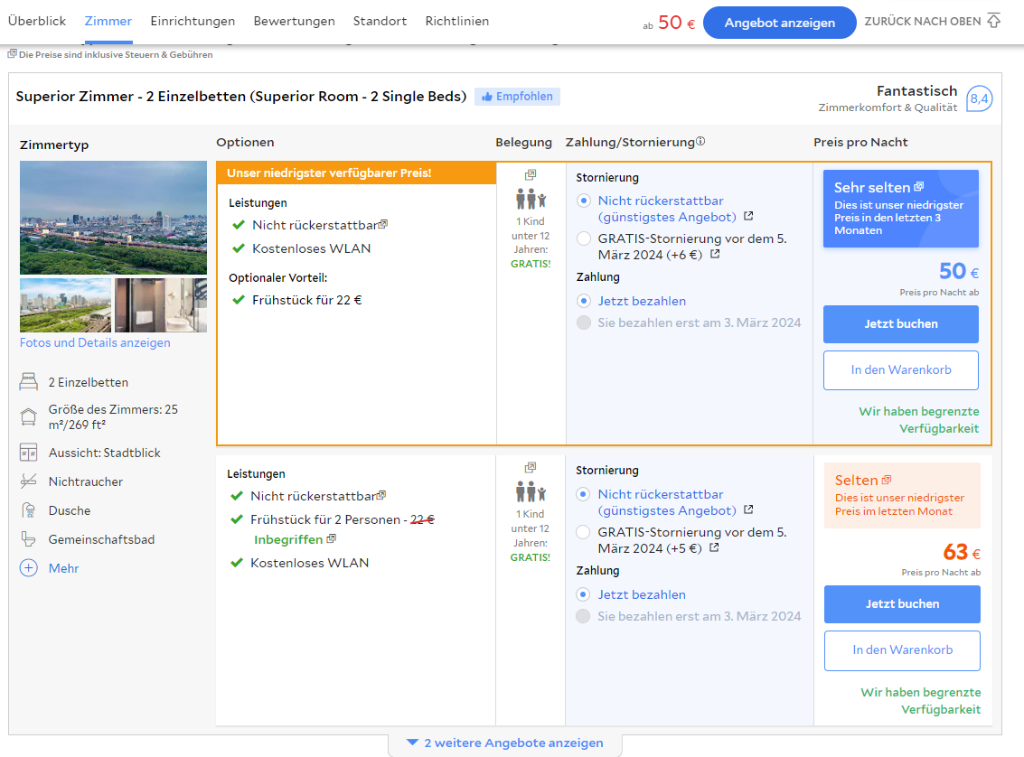Click the info icon beside Zahlung/Stornierung
This screenshot has height=757, width=1024.
(701, 141)
